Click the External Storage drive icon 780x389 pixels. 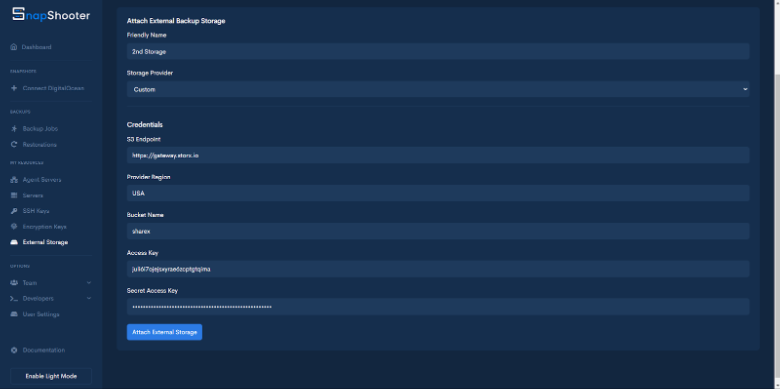14,242
